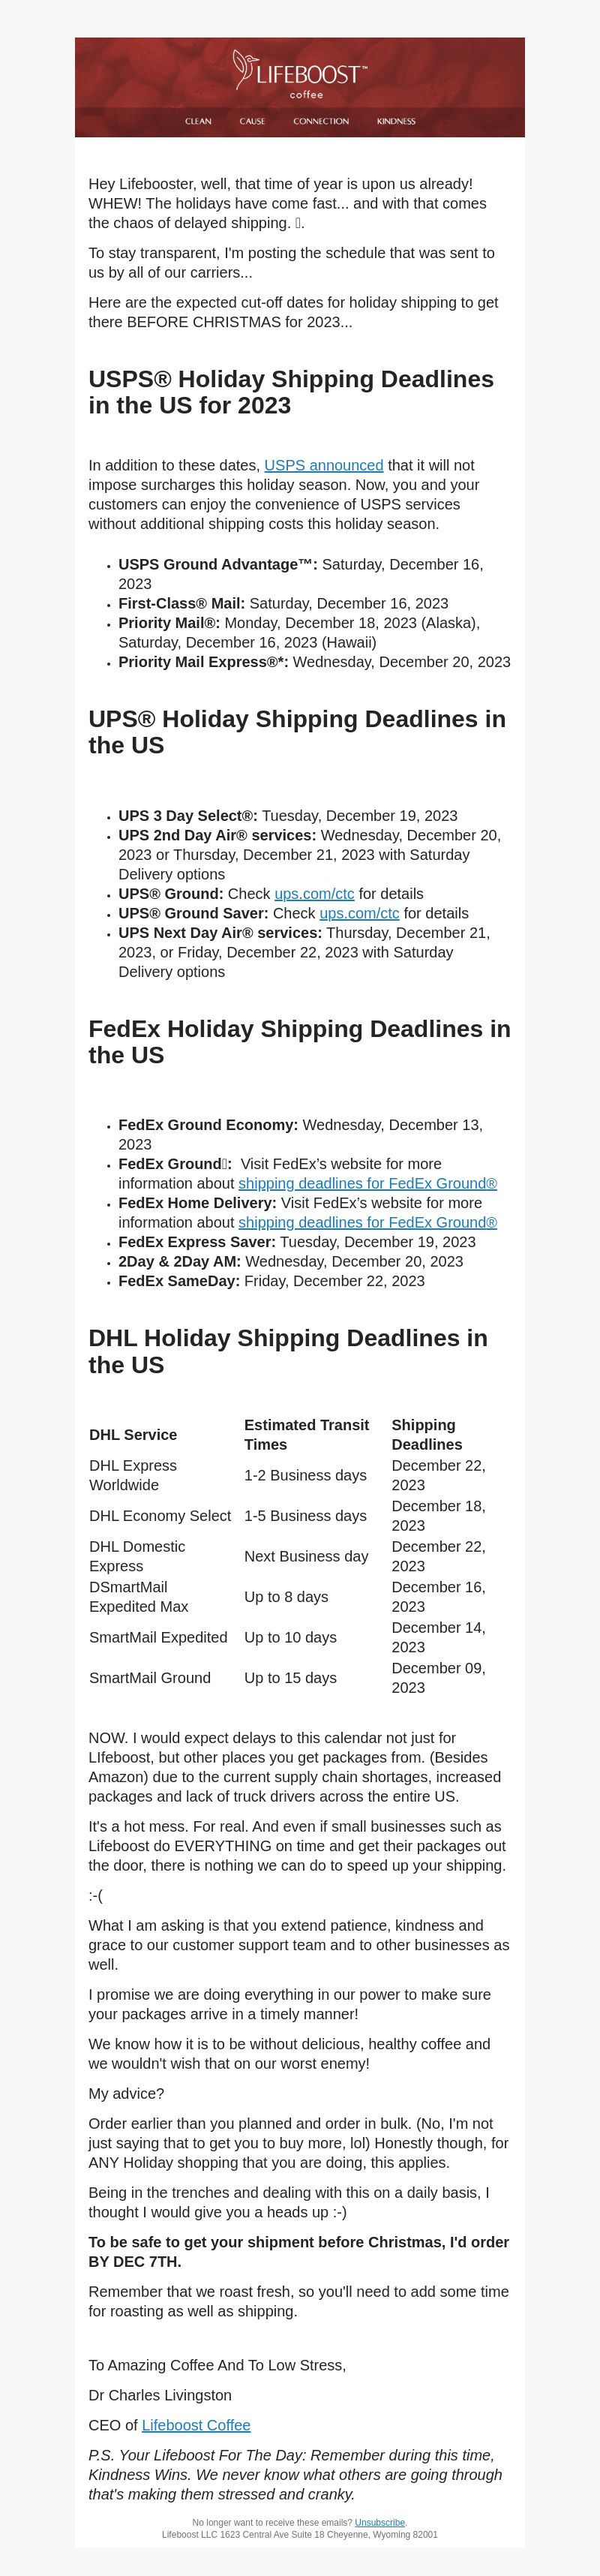Select the KINDNESS header link
This screenshot has height=2576, width=600.
(x=396, y=121)
